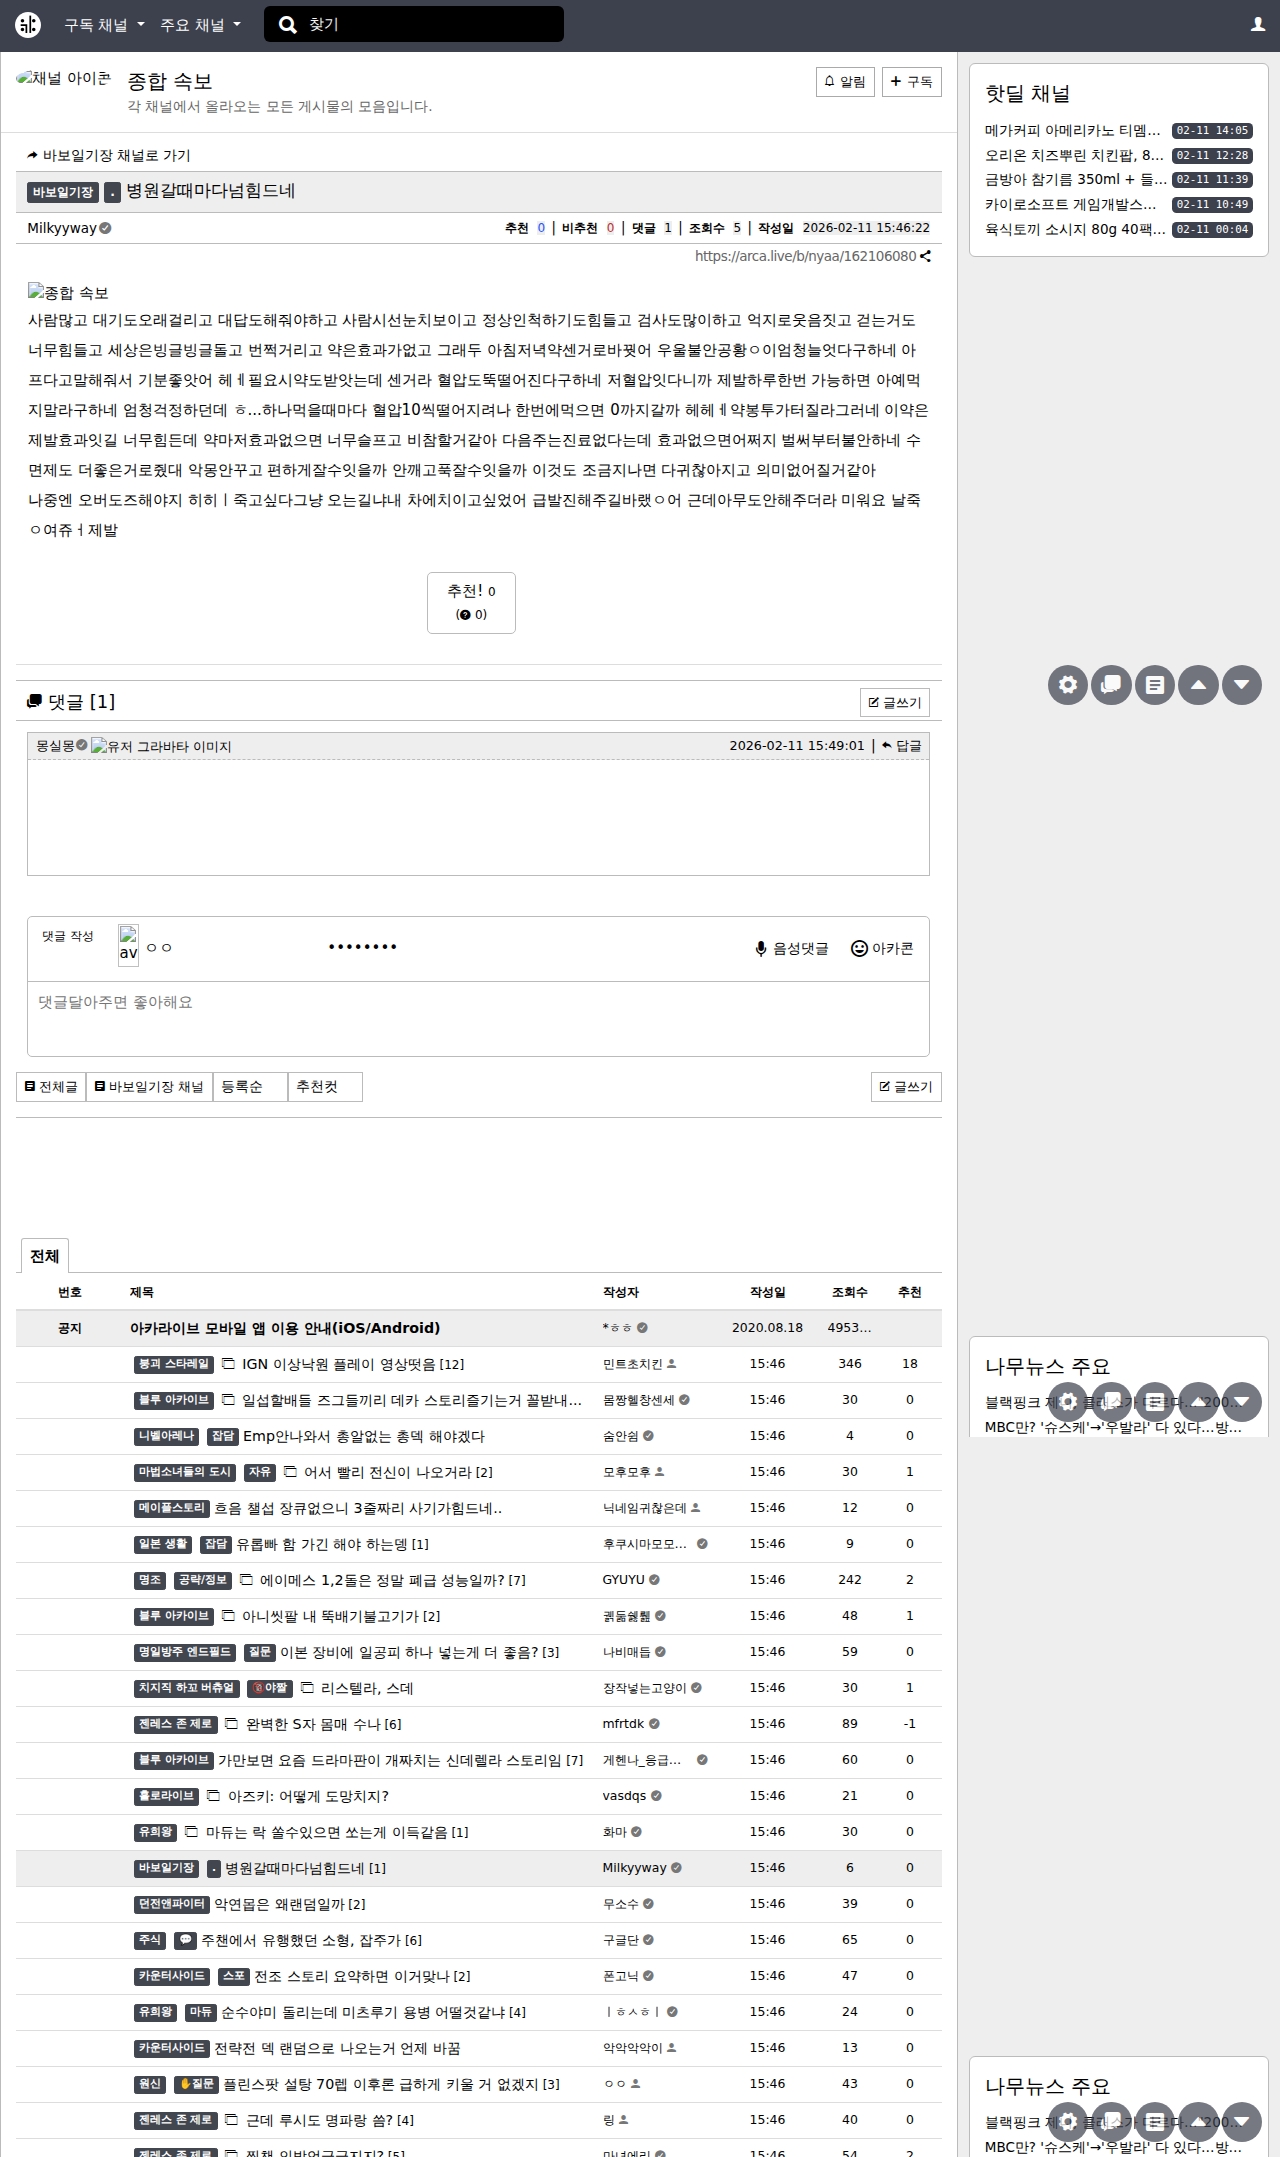Screen dimensions: 1280x2157
Task: Click the 종합 속보 channel title
Action: click(170, 81)
